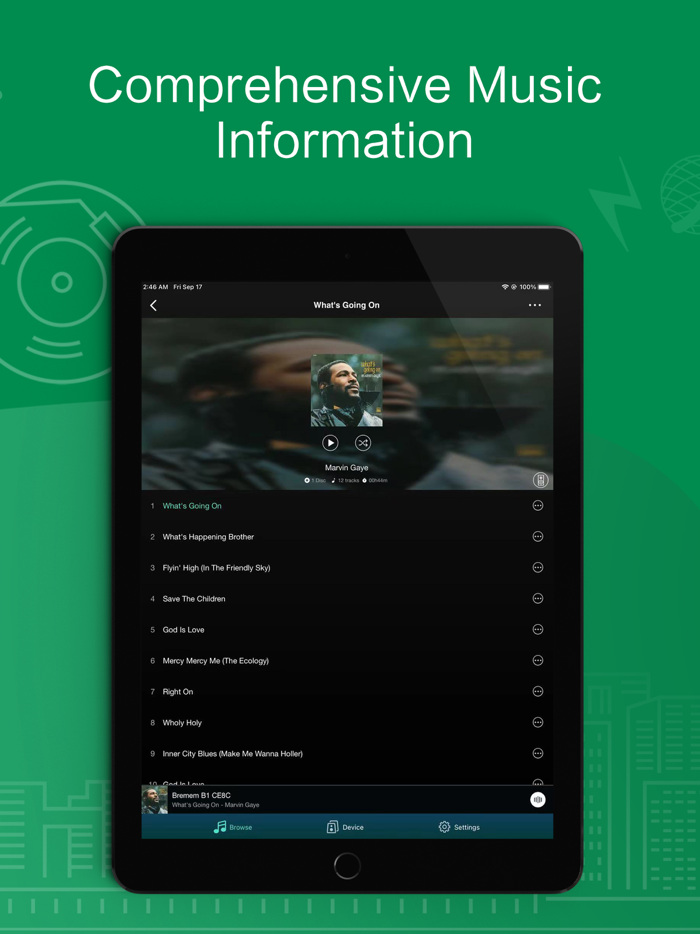Select track Inner City Blues (Make Me Wanna Holler)
This screenshot has height=934, width=700.
point(347,754)
